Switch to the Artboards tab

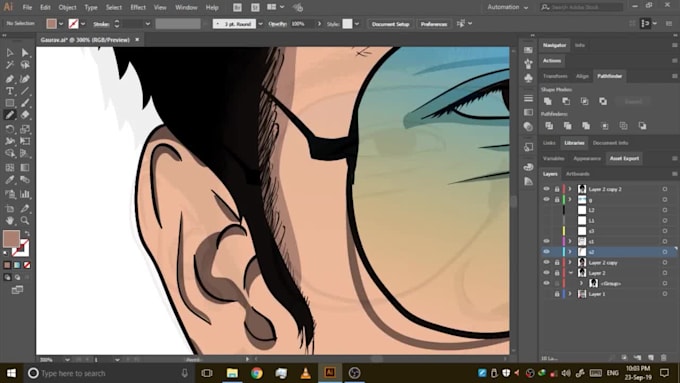pos(578,174)
